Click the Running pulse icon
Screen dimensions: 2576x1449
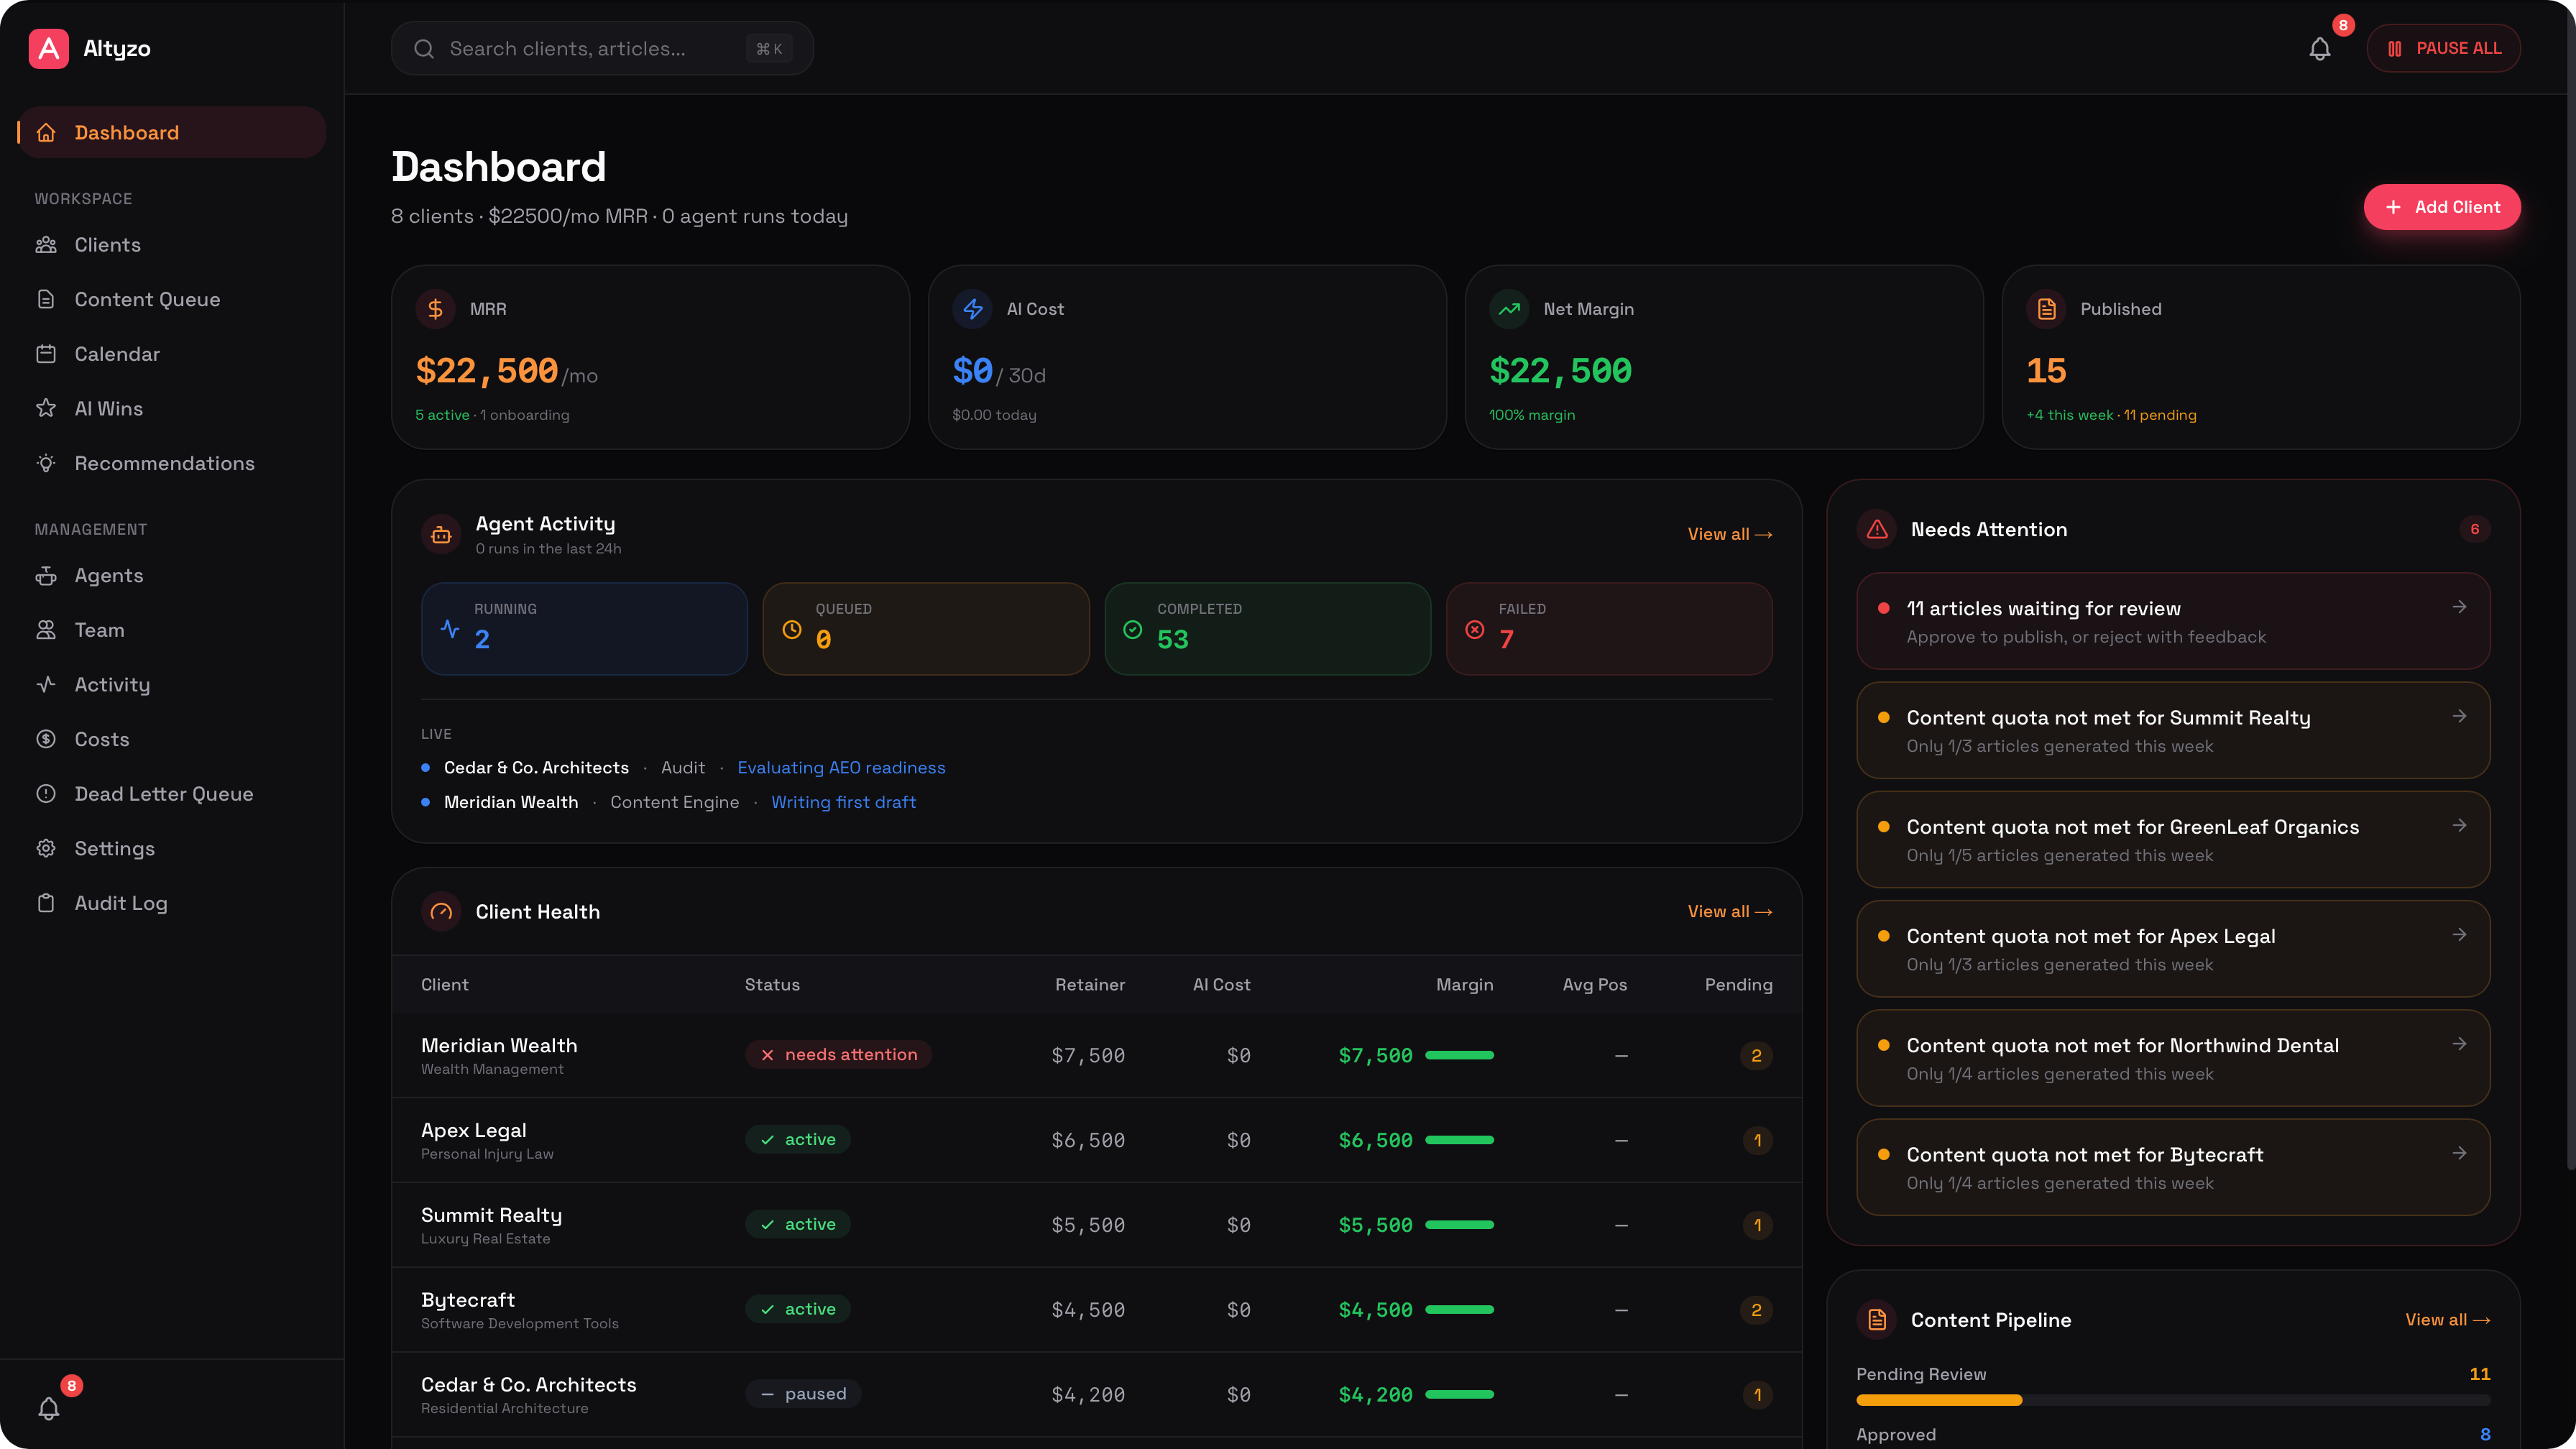[450, 629]
